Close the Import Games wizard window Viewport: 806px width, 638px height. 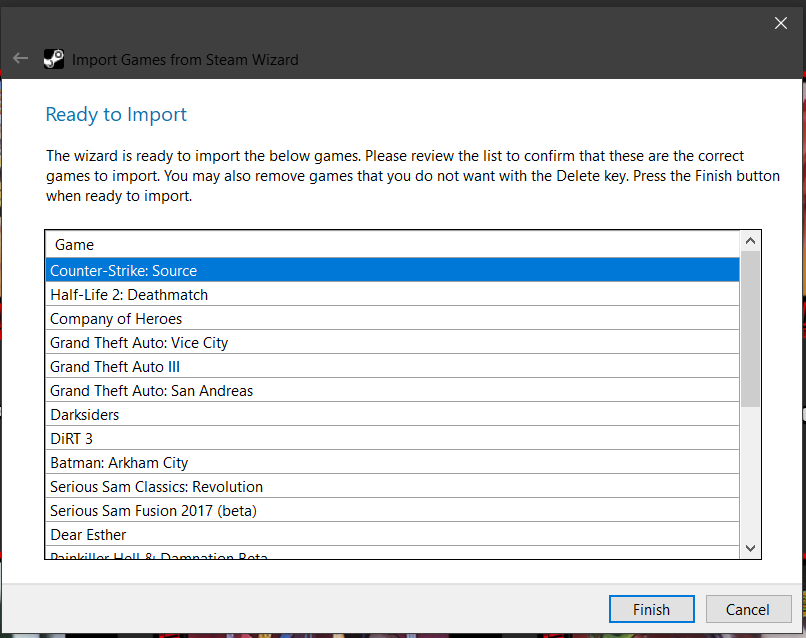[x=780, y=23]
